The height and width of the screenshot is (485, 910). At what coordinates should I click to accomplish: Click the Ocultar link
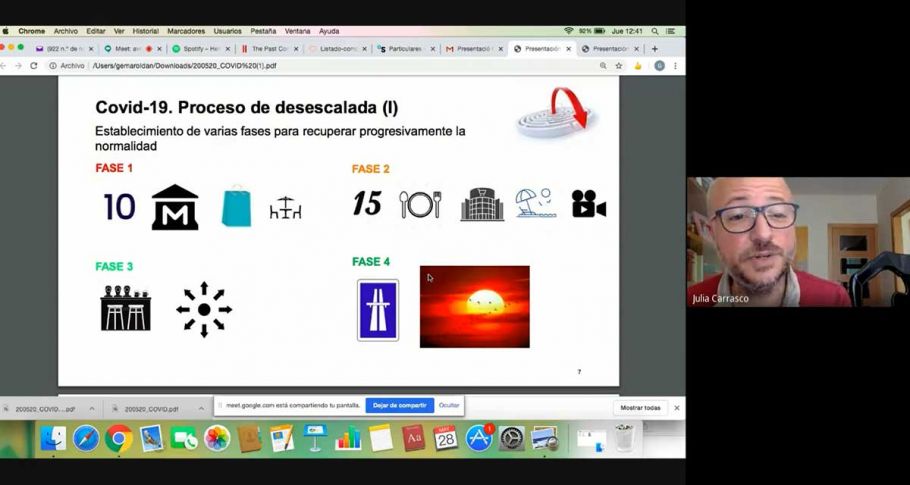click(x=449, y=406)
